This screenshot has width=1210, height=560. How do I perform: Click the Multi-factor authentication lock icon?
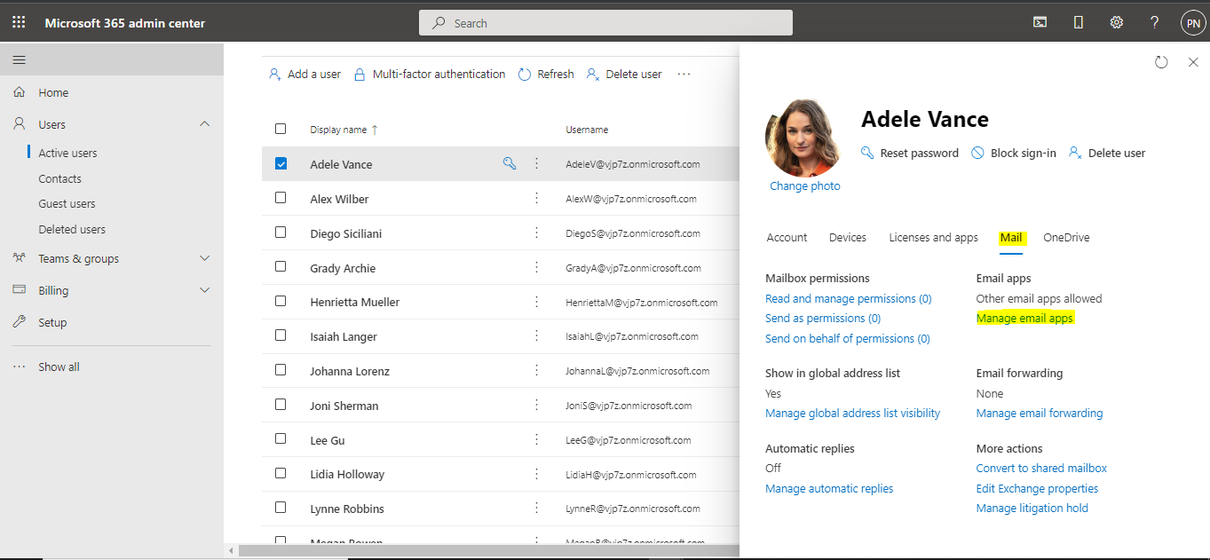click(360, 74)
